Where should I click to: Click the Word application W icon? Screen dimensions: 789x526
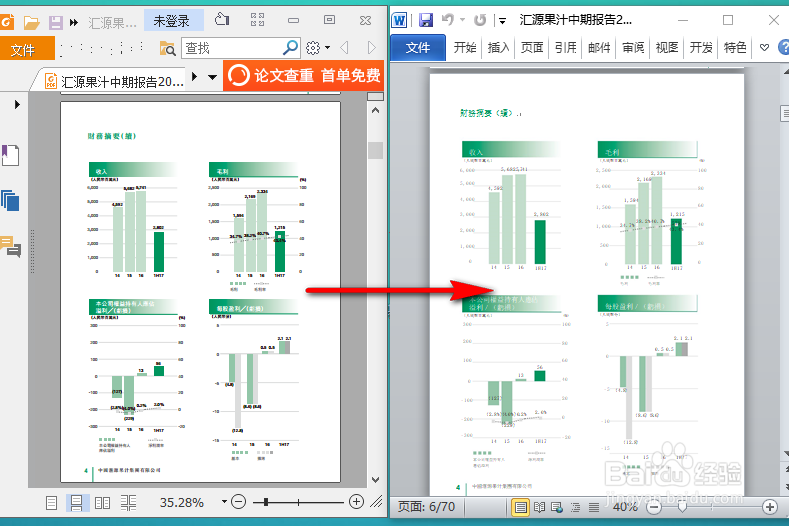coord(400,20)
